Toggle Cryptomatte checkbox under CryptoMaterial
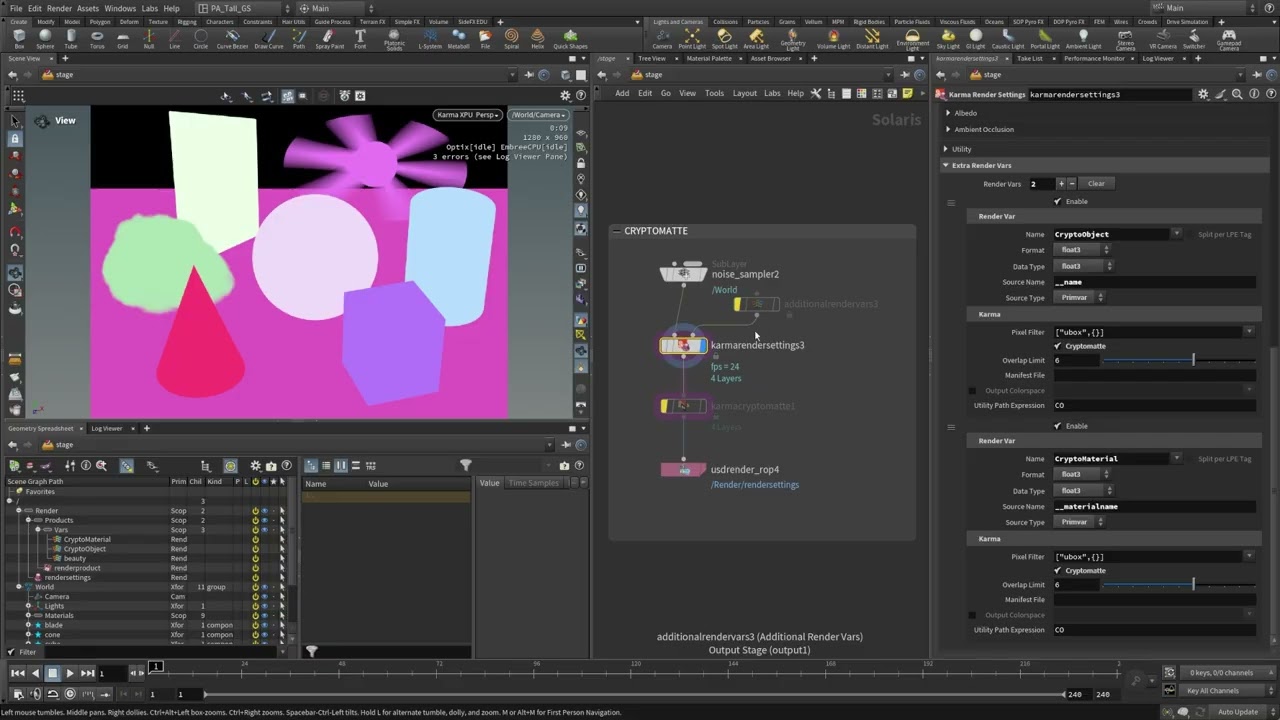 coord(1058,570)
